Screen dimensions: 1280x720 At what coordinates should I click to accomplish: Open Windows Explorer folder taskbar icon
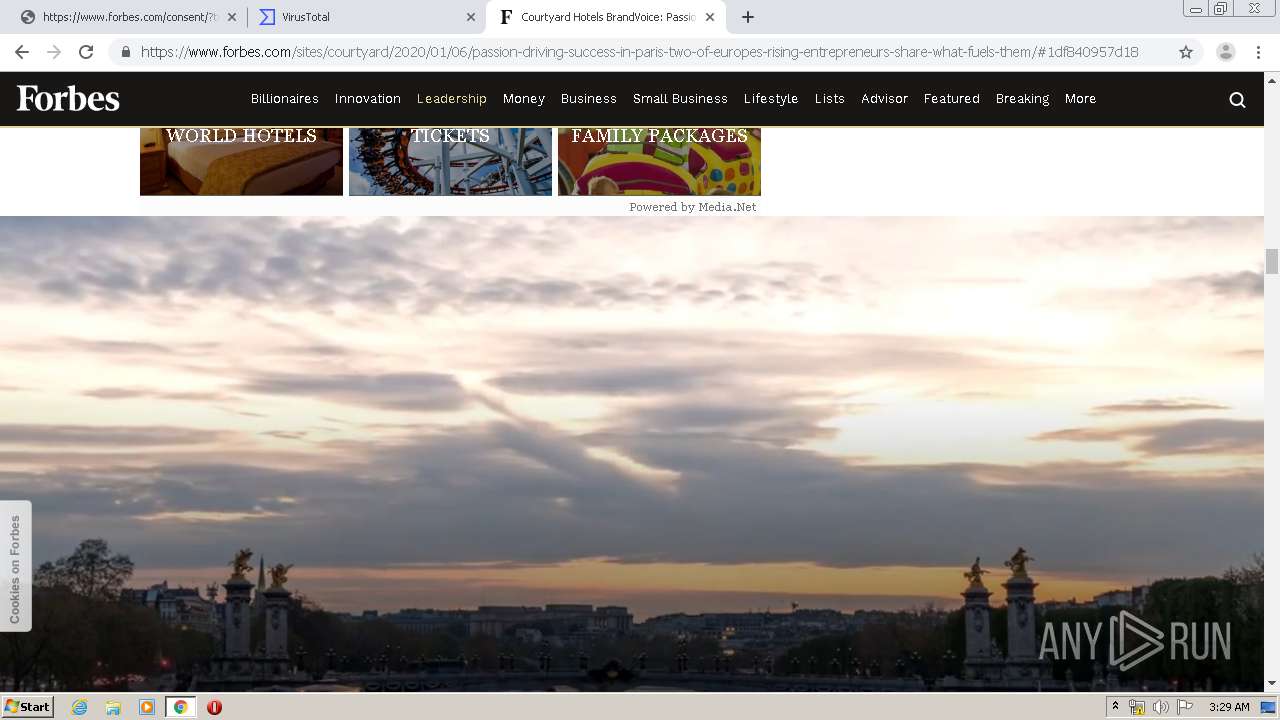[x=113, y=707]
